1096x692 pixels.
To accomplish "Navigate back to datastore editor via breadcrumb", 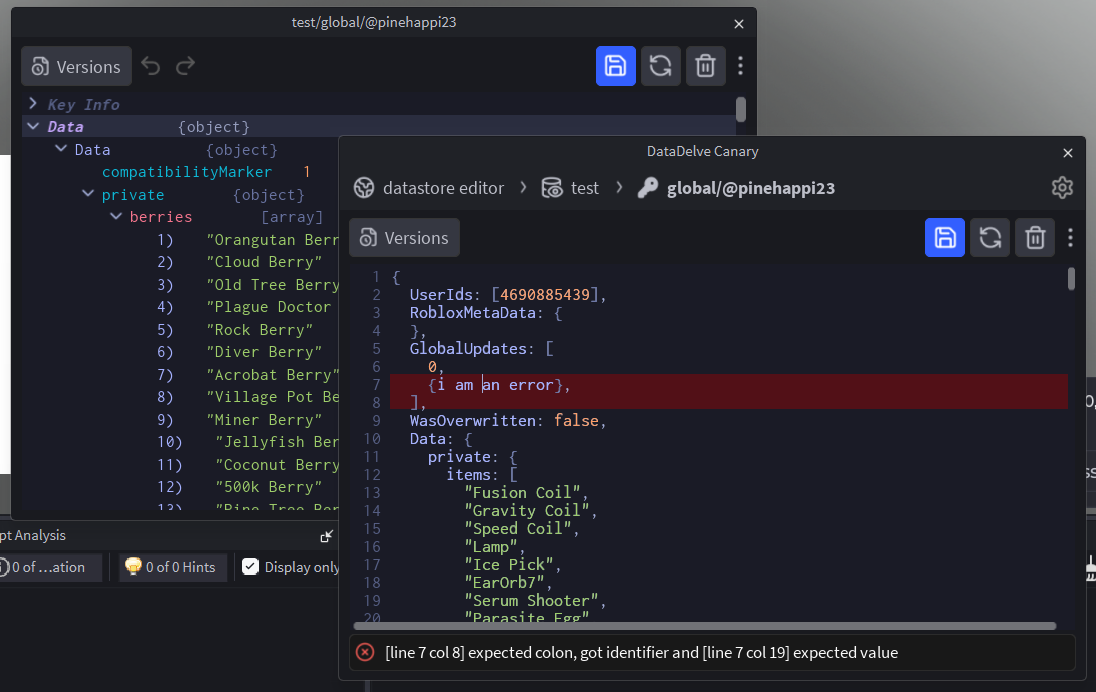I will pos(441,187).
